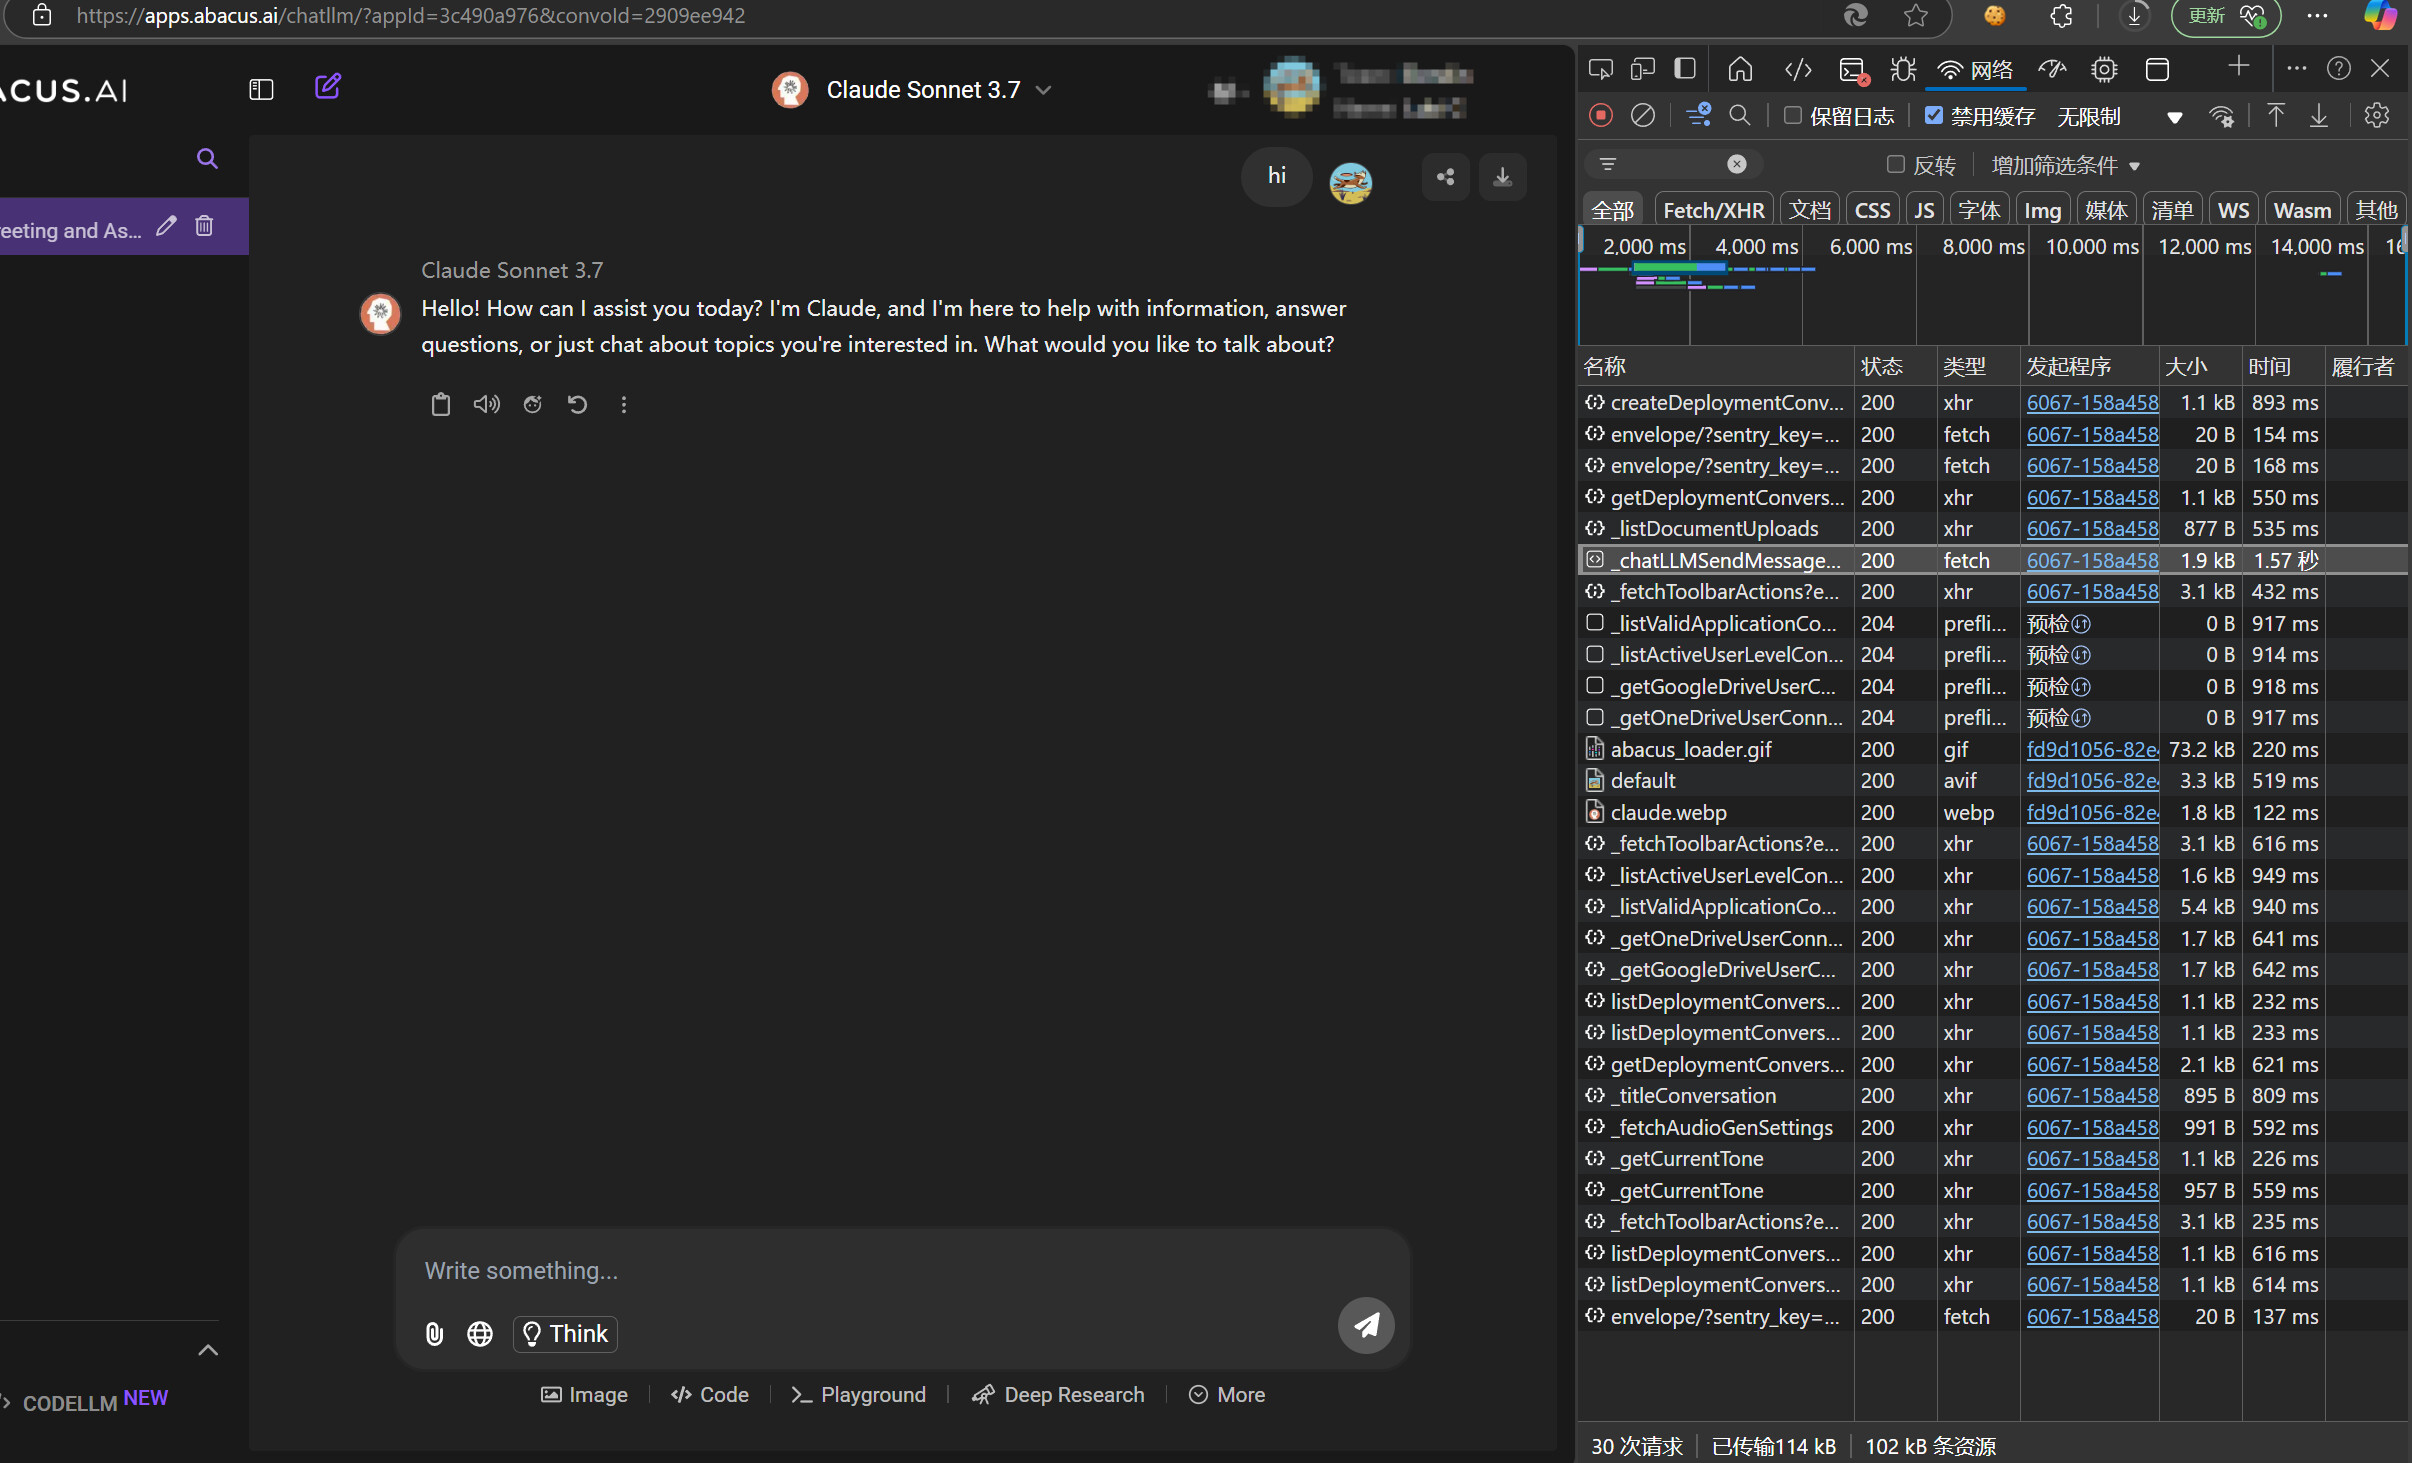
Task: Click the new chat compose icon
Action: pos(327,87)
